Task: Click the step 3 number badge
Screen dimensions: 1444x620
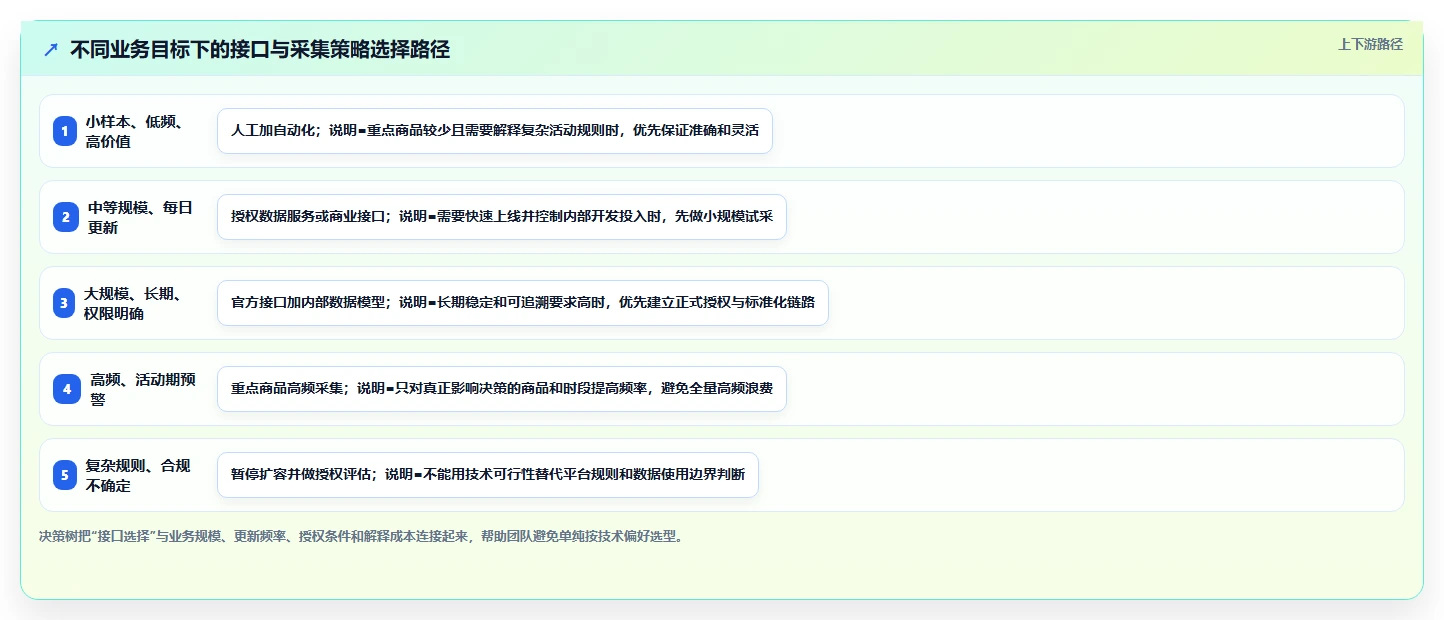Action: pyautogui.click(x=65, y=303)
